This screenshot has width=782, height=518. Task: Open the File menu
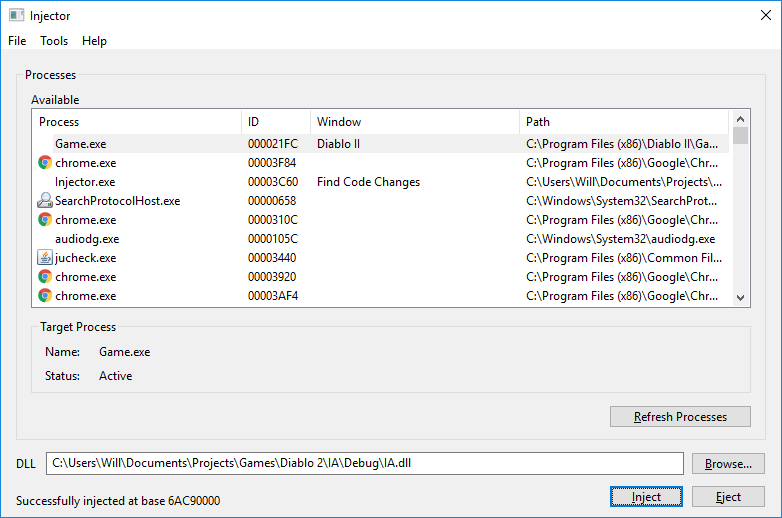pos(17,41)
